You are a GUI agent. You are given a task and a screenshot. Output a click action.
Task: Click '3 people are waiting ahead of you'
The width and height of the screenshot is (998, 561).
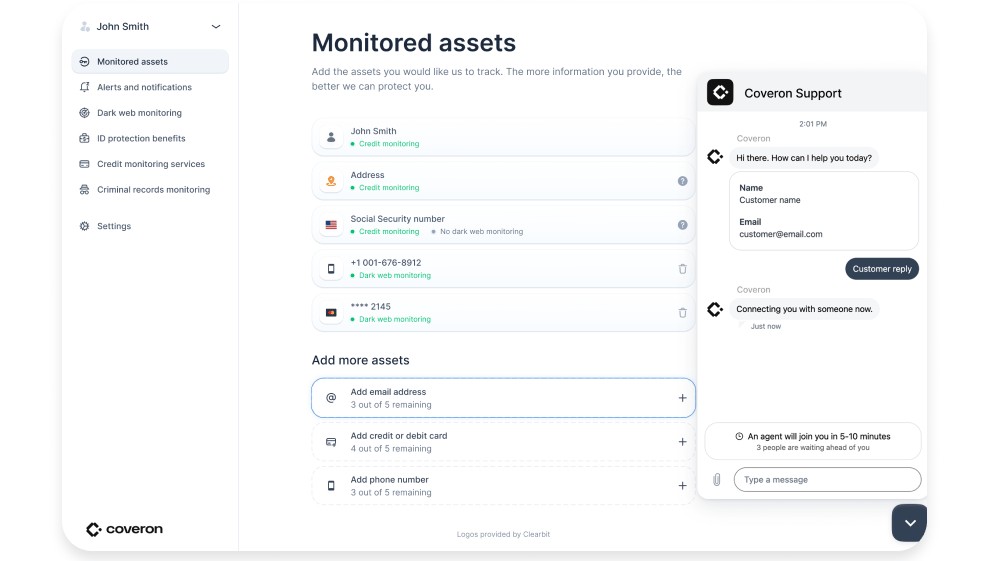coord(813,448)
